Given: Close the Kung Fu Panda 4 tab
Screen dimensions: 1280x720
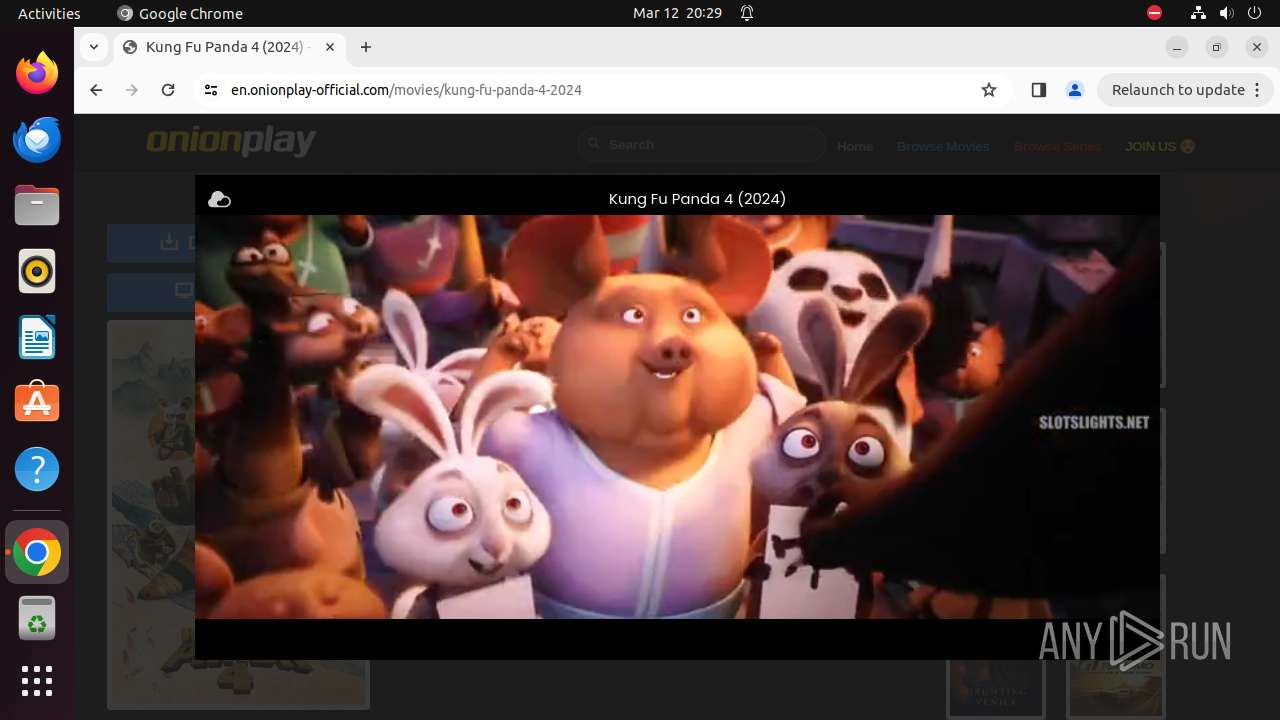Looking at the screenshot, I should pyautogui.click(x=330, y=47).
